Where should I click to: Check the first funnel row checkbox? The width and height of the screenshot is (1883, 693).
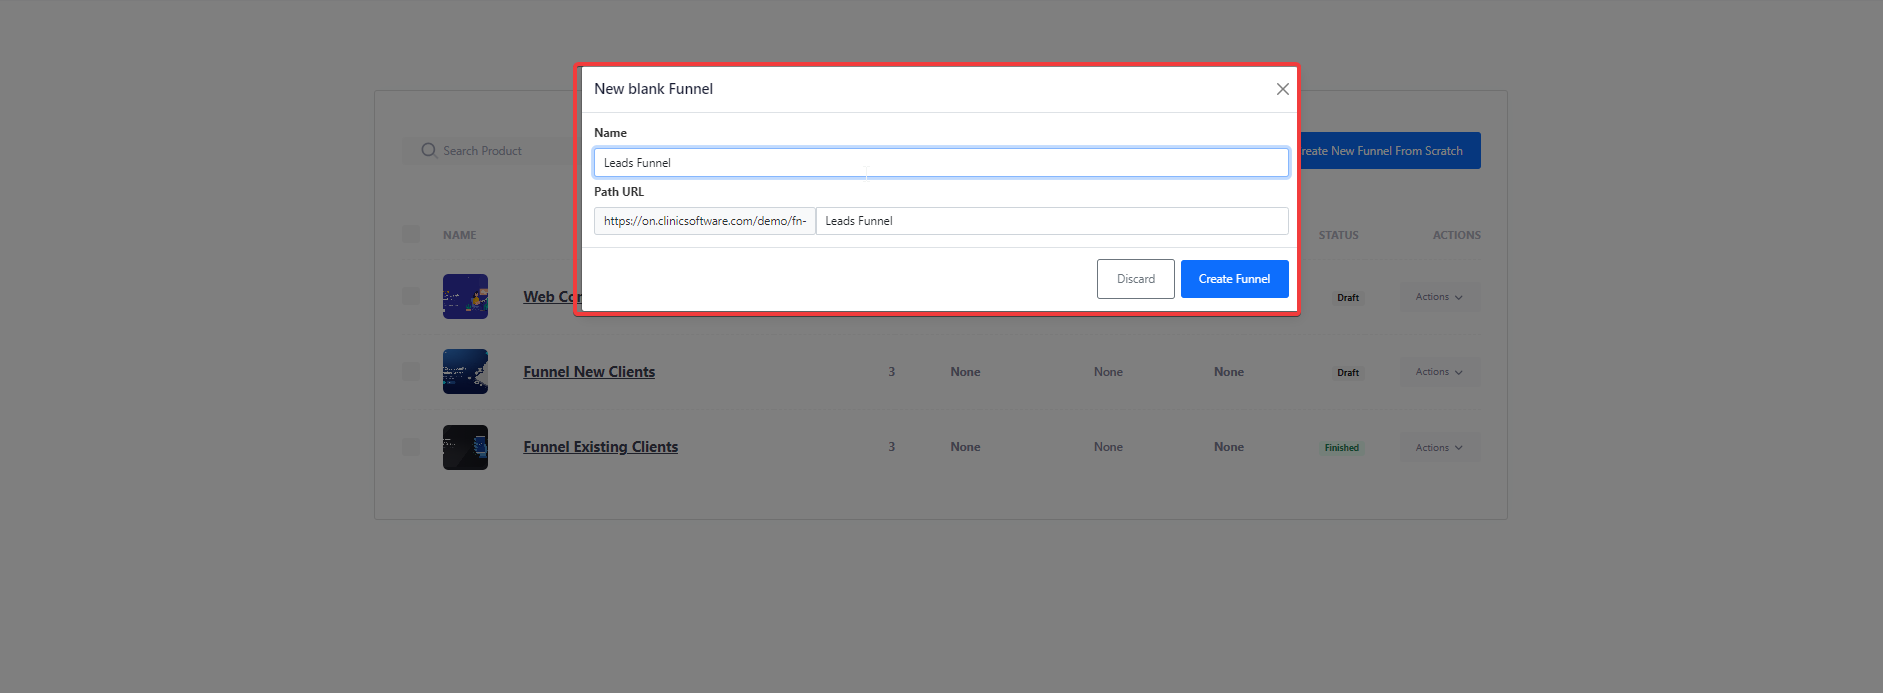(411, 296)
